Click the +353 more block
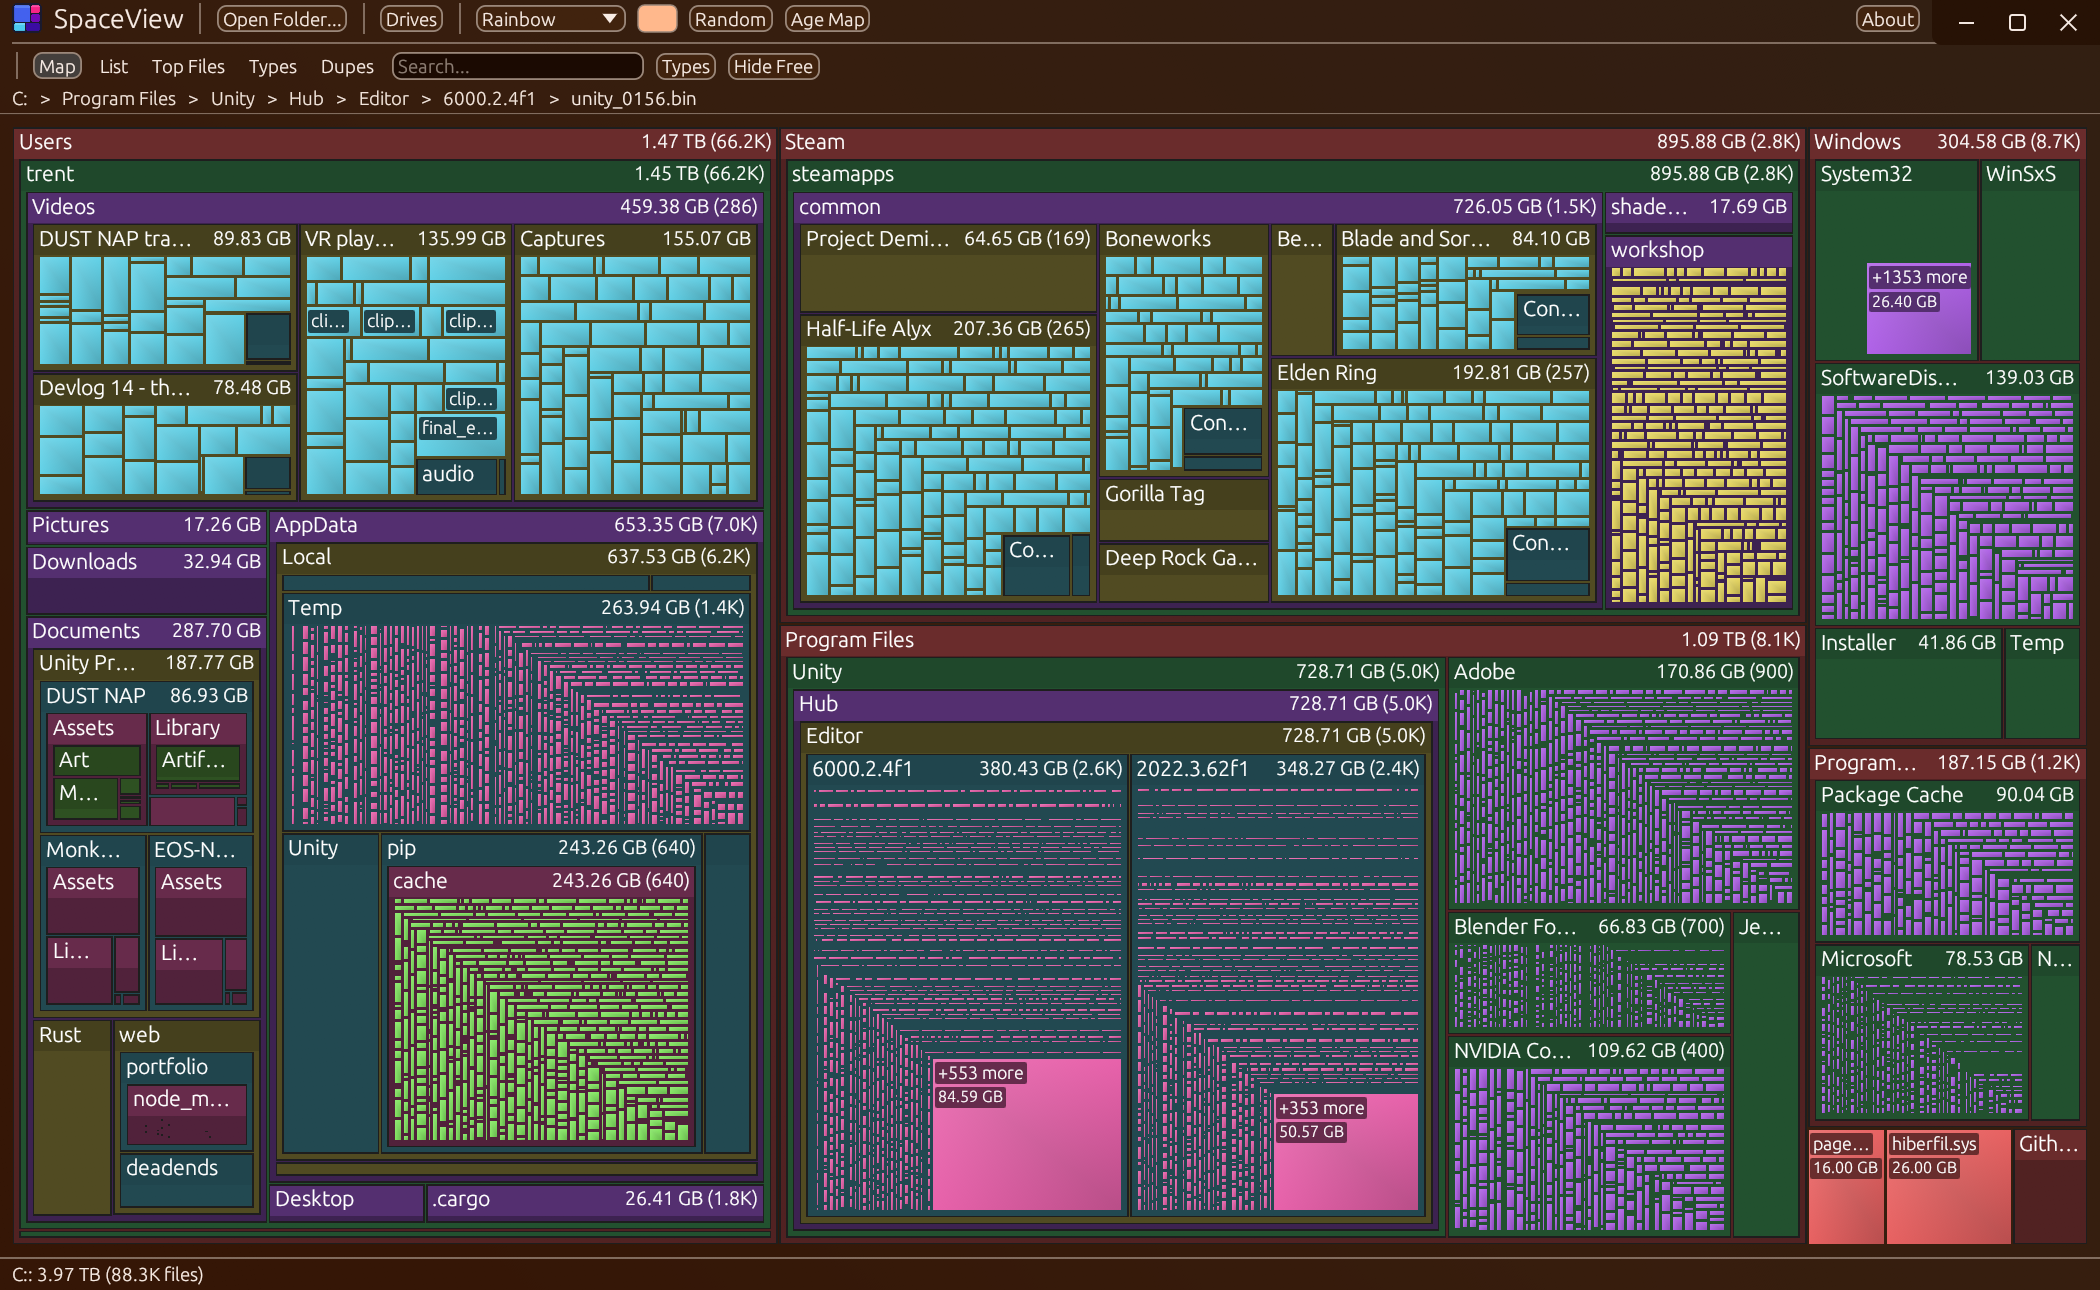The width and height of the screenshot is (2100, 1290). [x=1346, y=1151]
